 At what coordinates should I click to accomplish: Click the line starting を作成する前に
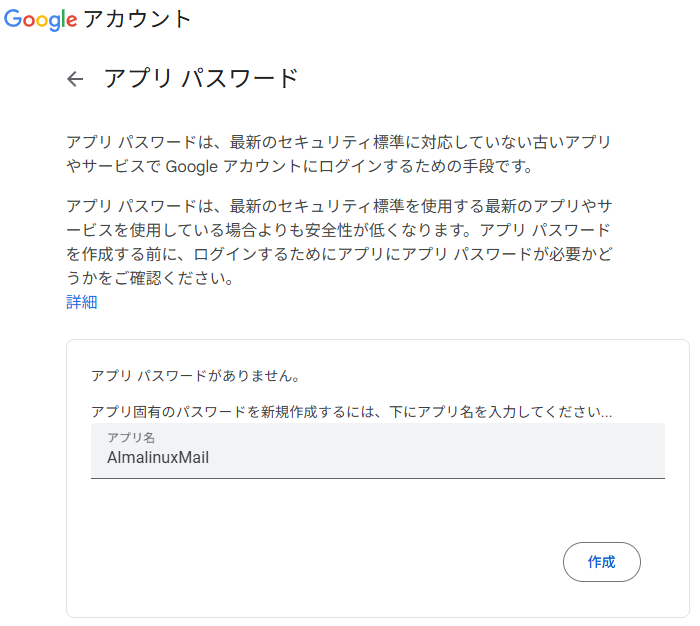(x=338, y=255)
